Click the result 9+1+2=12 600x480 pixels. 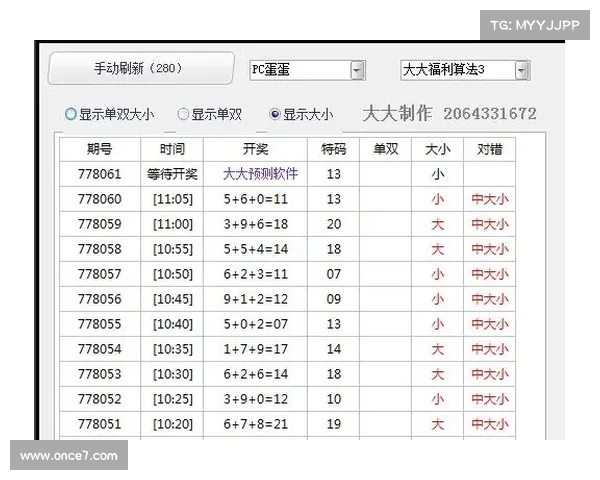point(256,299)
